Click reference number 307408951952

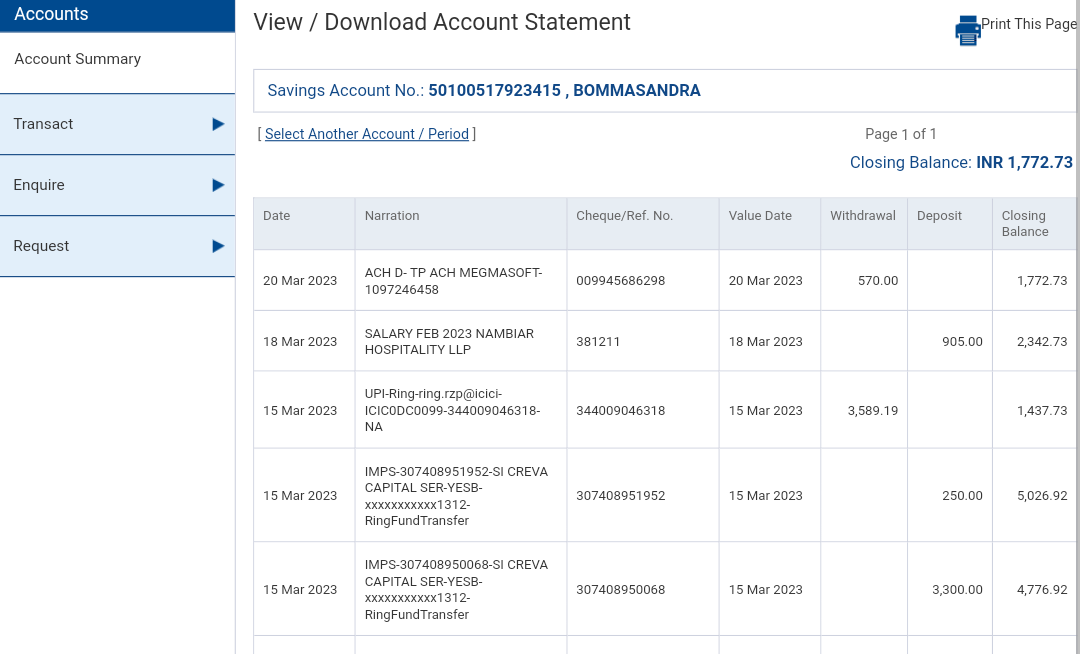tap(621, 496)
